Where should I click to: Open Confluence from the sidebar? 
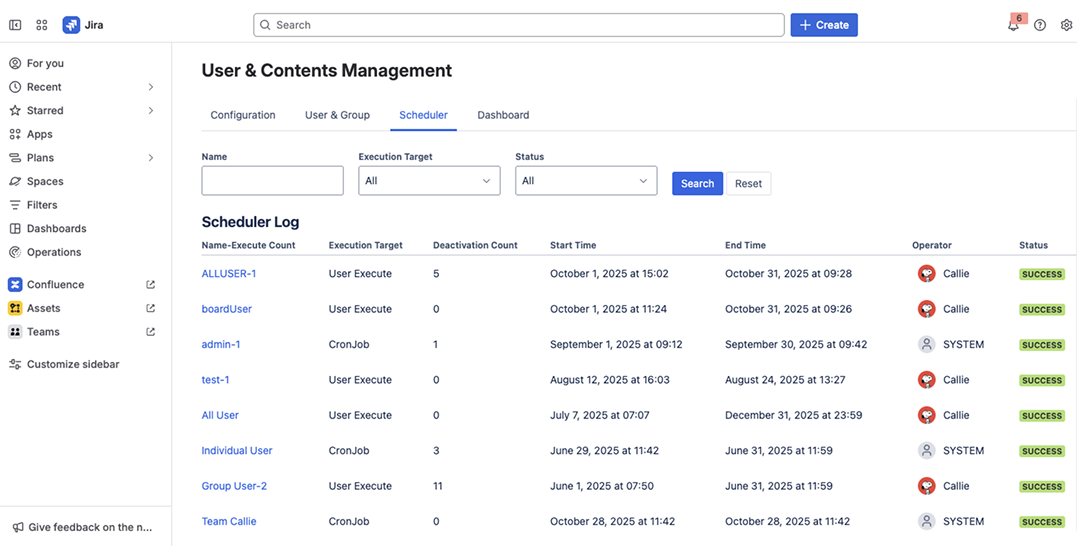click(55, 285)
